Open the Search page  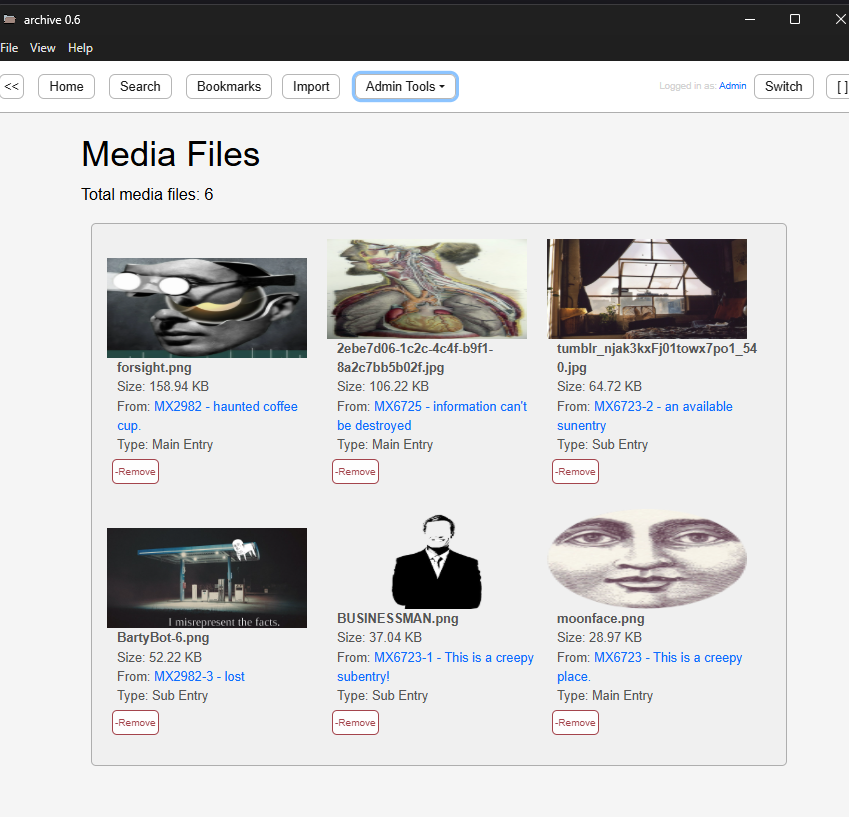tap(140, 86)
